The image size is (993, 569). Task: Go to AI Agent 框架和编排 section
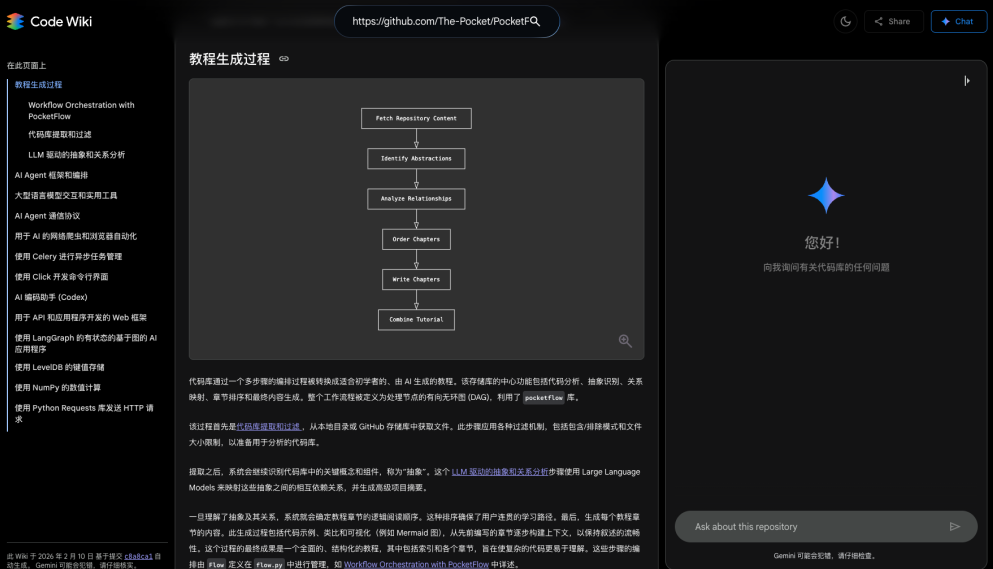coord(51,175)
